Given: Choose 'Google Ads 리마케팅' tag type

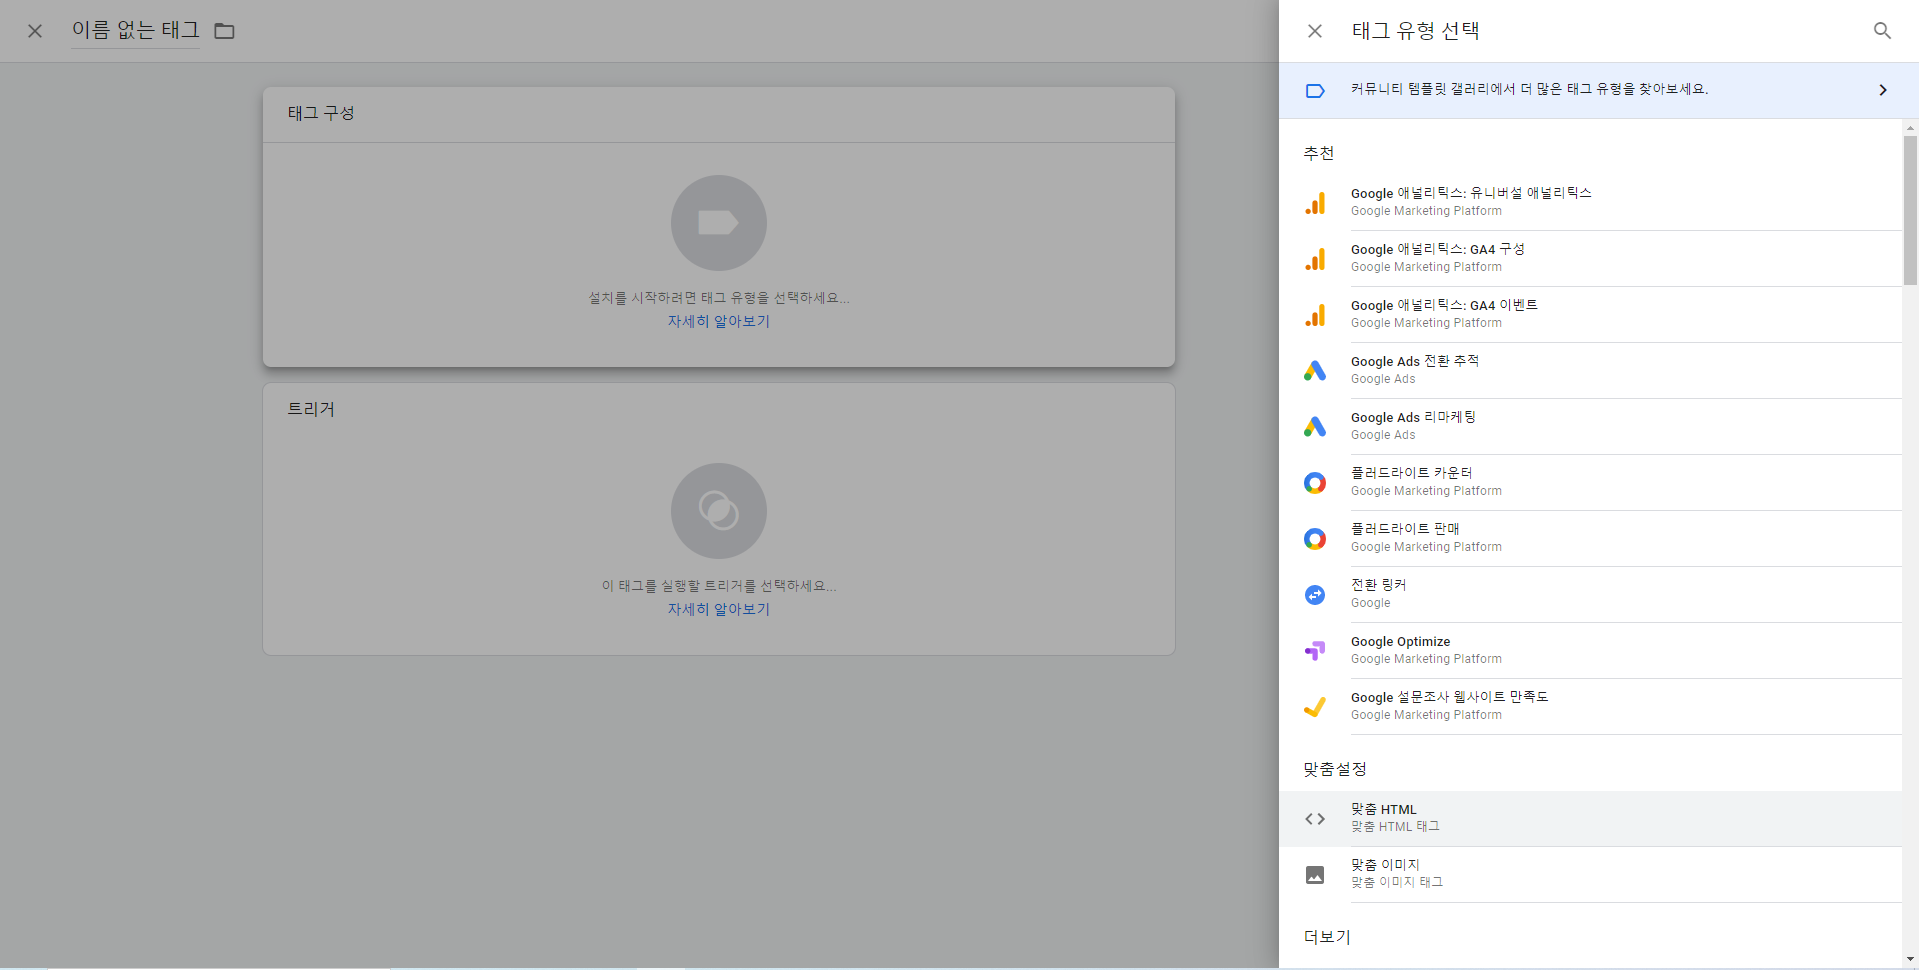Looking at the screenshot, I should tap(1590, 427).
